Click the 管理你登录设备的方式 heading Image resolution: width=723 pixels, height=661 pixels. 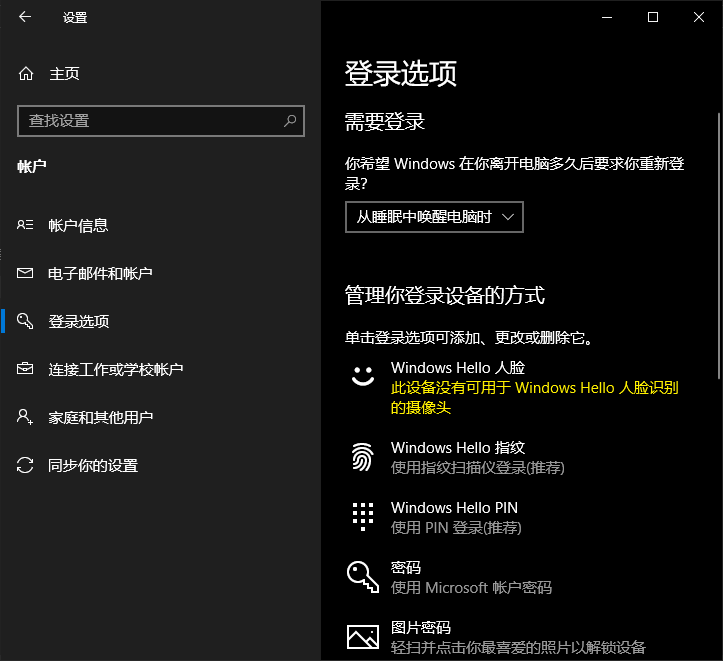pos(445,295)
